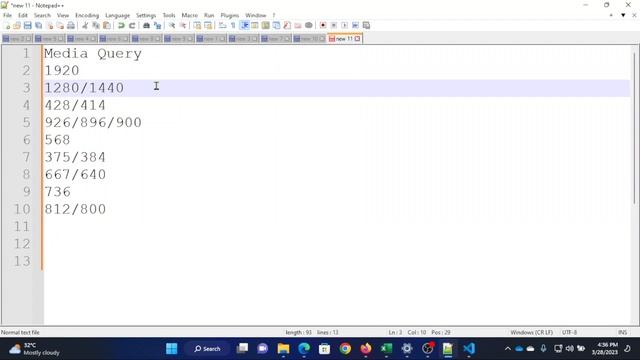This screenshot has width=640, height=360.
Task: Create a new document with the New toolbar icon
Action: tap(7, 26)
